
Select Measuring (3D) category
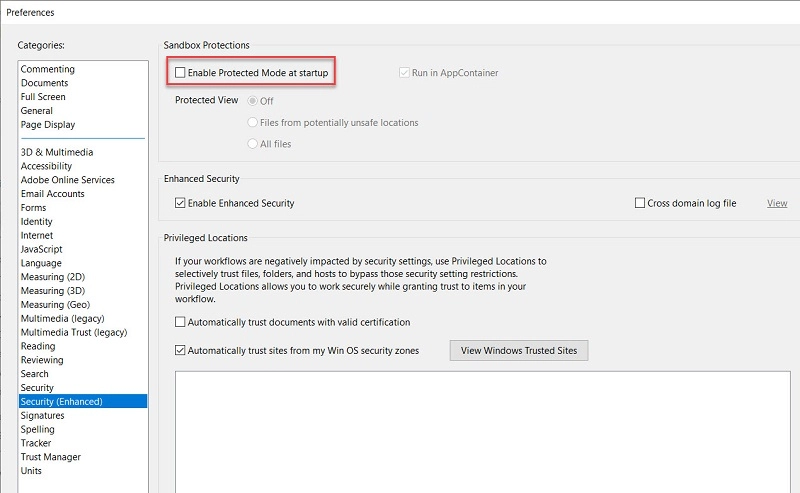click(53, 290)
